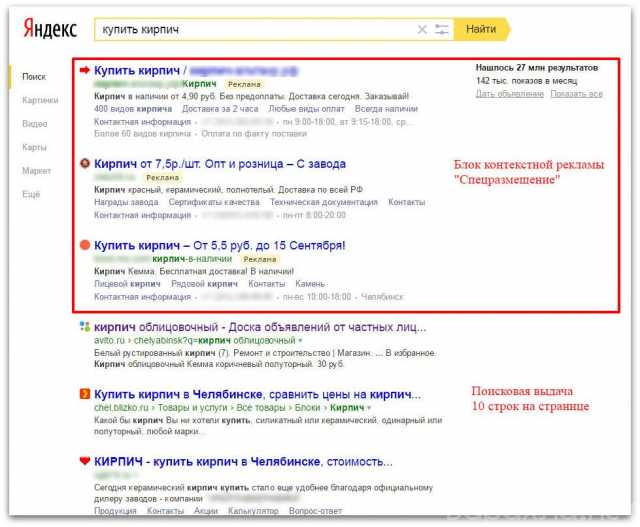Open 'Рядовой кирпич' sitelink
The width and height of the screenshot is (640, 527).
click(x=204, y=284)
